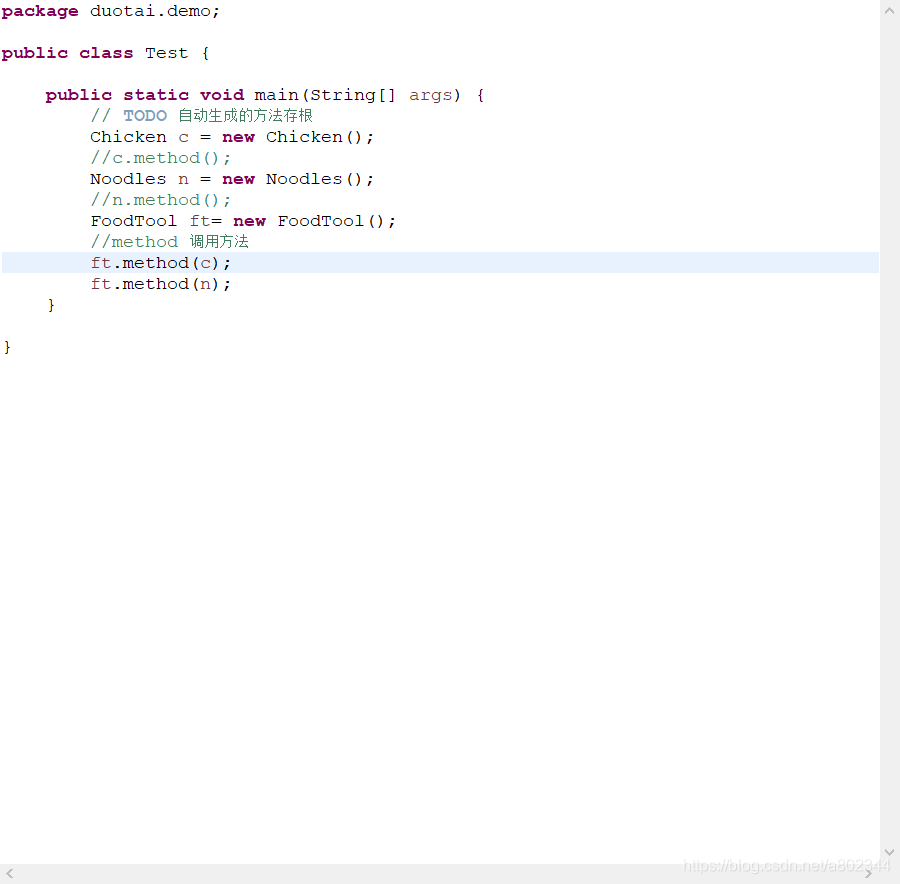This screenshot has height=884, width=900.
Task: Click 'FoodTool' type at line start
Action: (x=133, y=221)
